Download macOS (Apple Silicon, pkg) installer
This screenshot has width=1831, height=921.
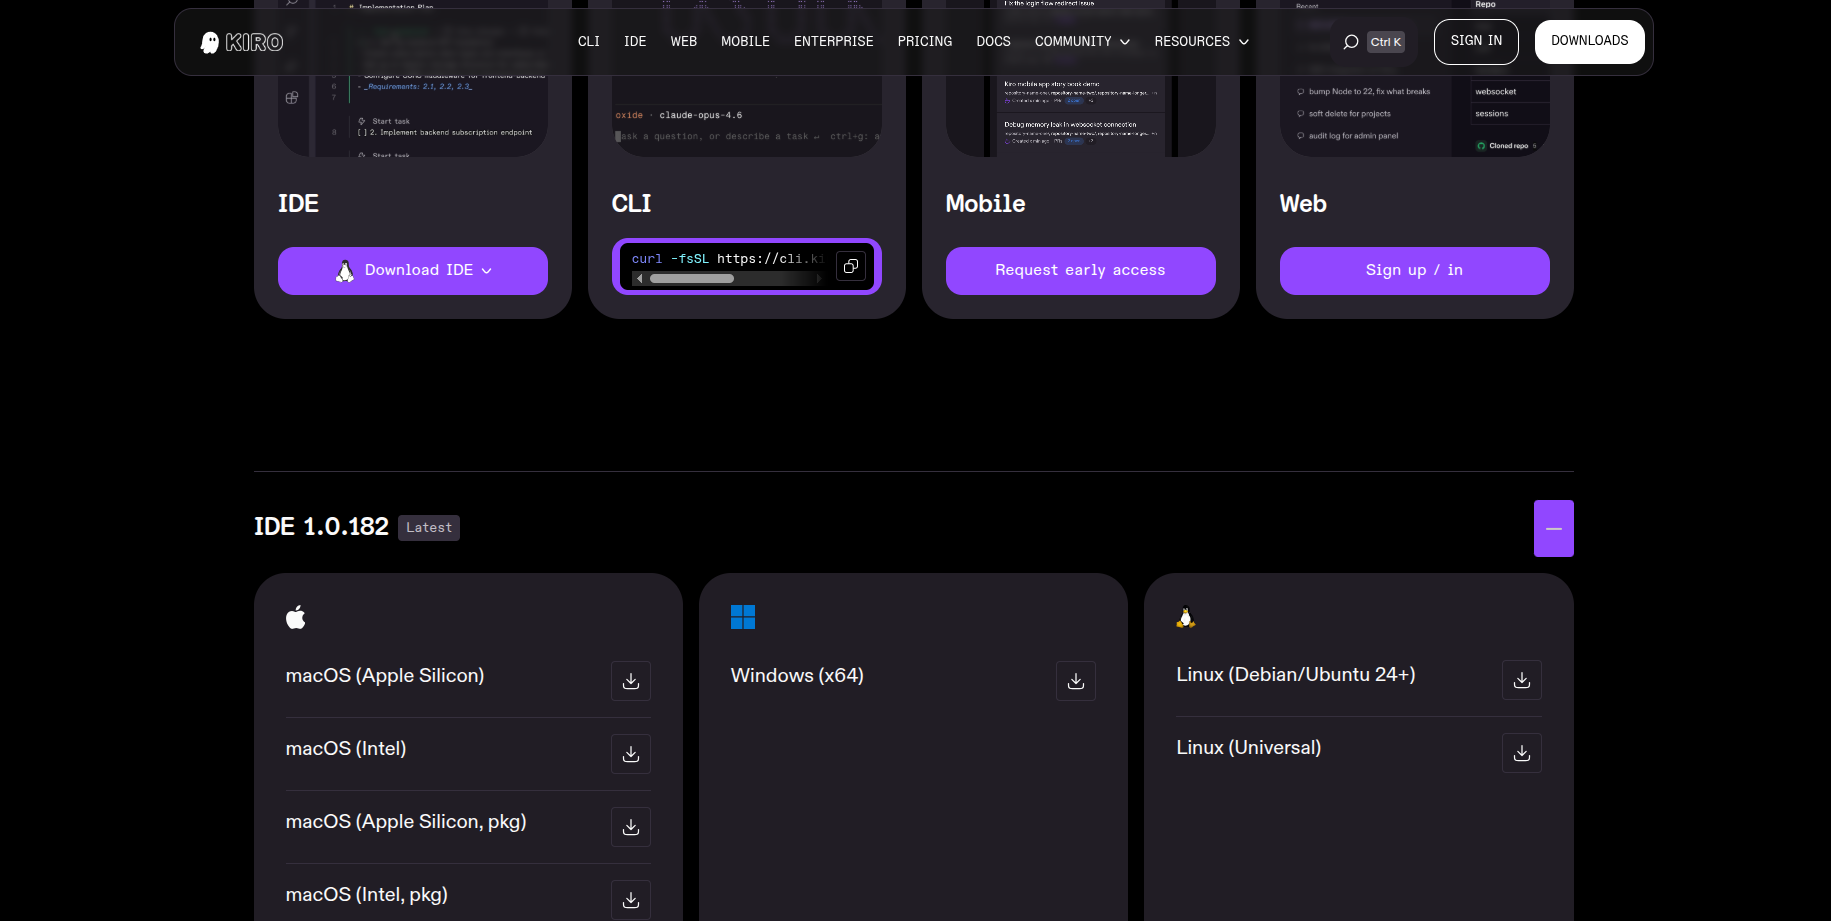(x=631, y=827)
